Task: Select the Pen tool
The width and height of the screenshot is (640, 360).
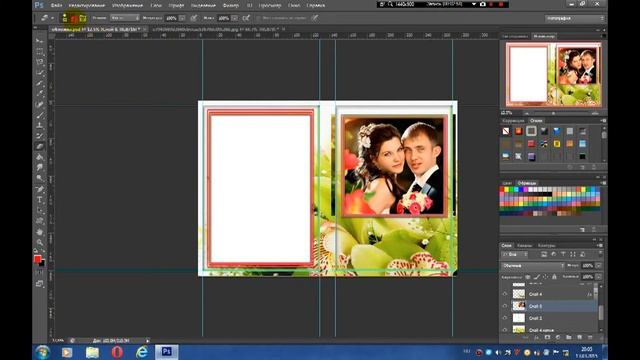Action: click(40, 189)
